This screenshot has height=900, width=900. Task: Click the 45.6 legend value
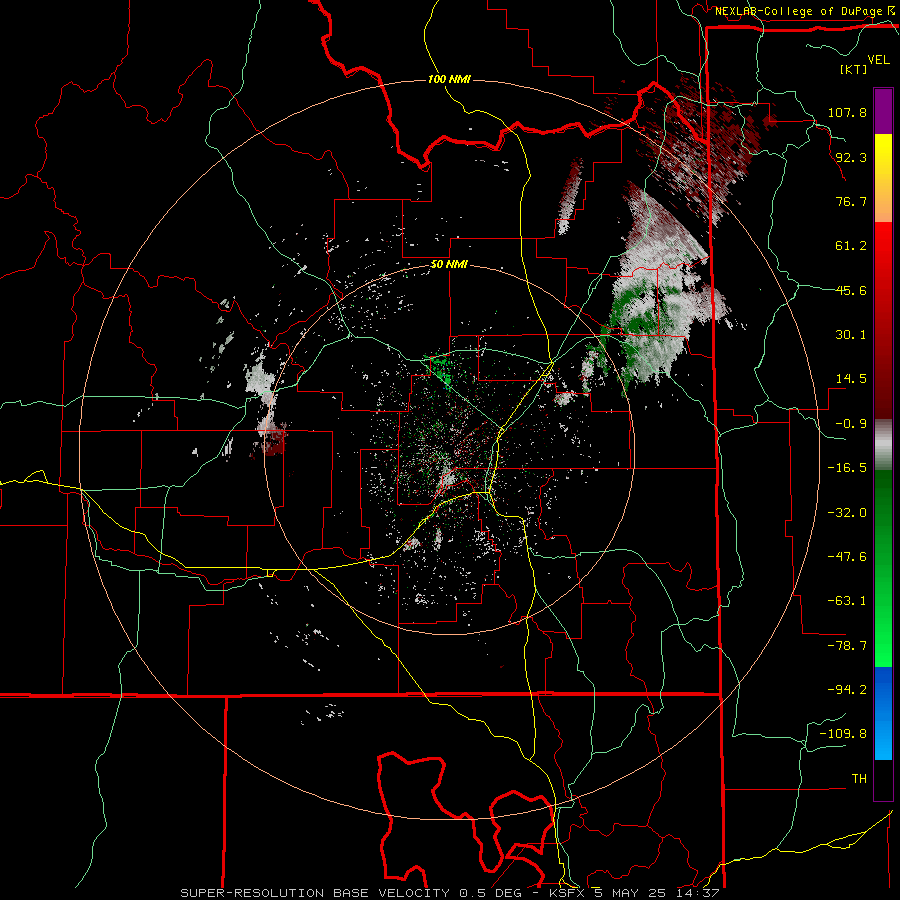pos(851,290)
